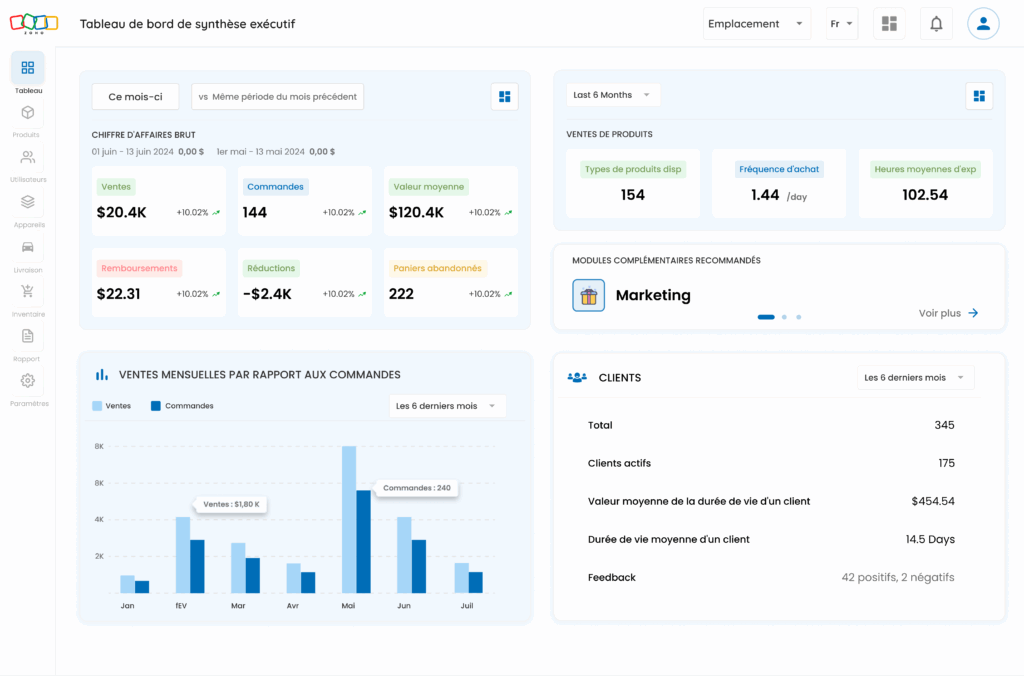Click grid layout icon in product sales panel
The image size is (1024, 676).
979,96
